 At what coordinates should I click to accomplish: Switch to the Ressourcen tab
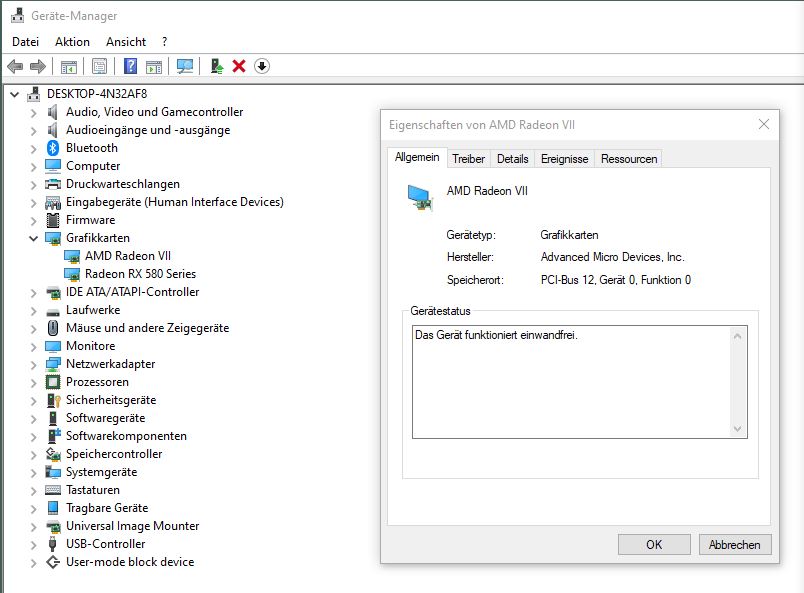629,159
